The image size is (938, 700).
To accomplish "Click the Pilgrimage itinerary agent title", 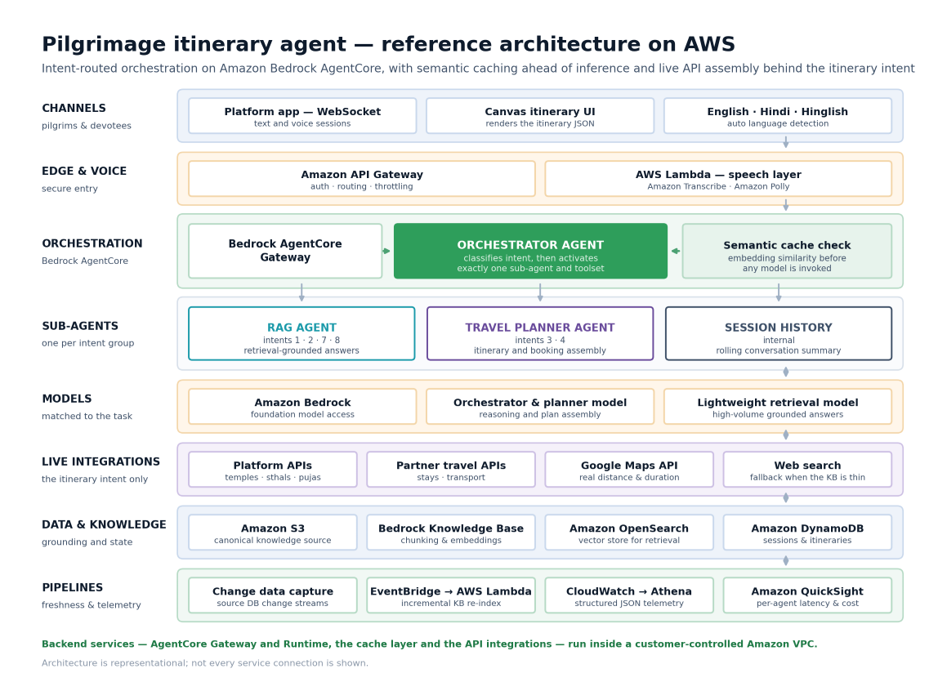I will click(x=388, y=44).
